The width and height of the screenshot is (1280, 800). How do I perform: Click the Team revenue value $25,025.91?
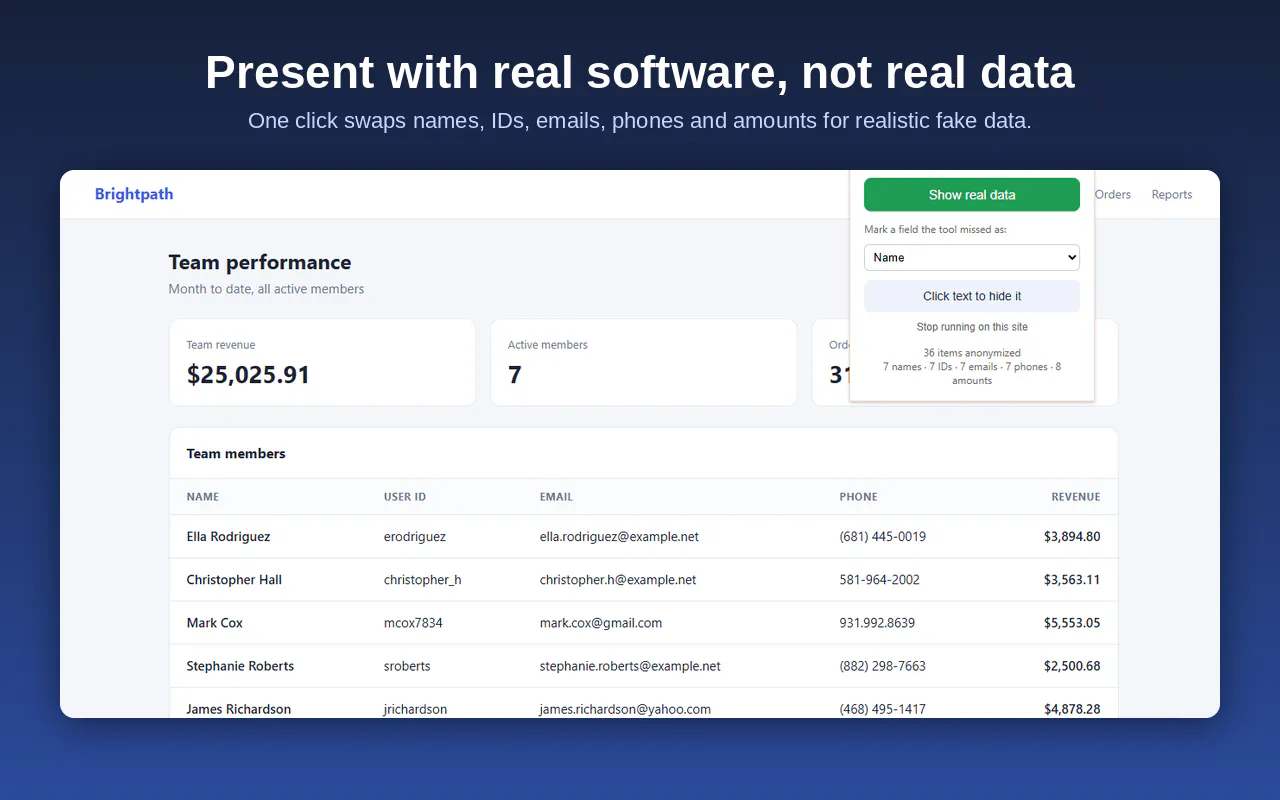[248, 375]
